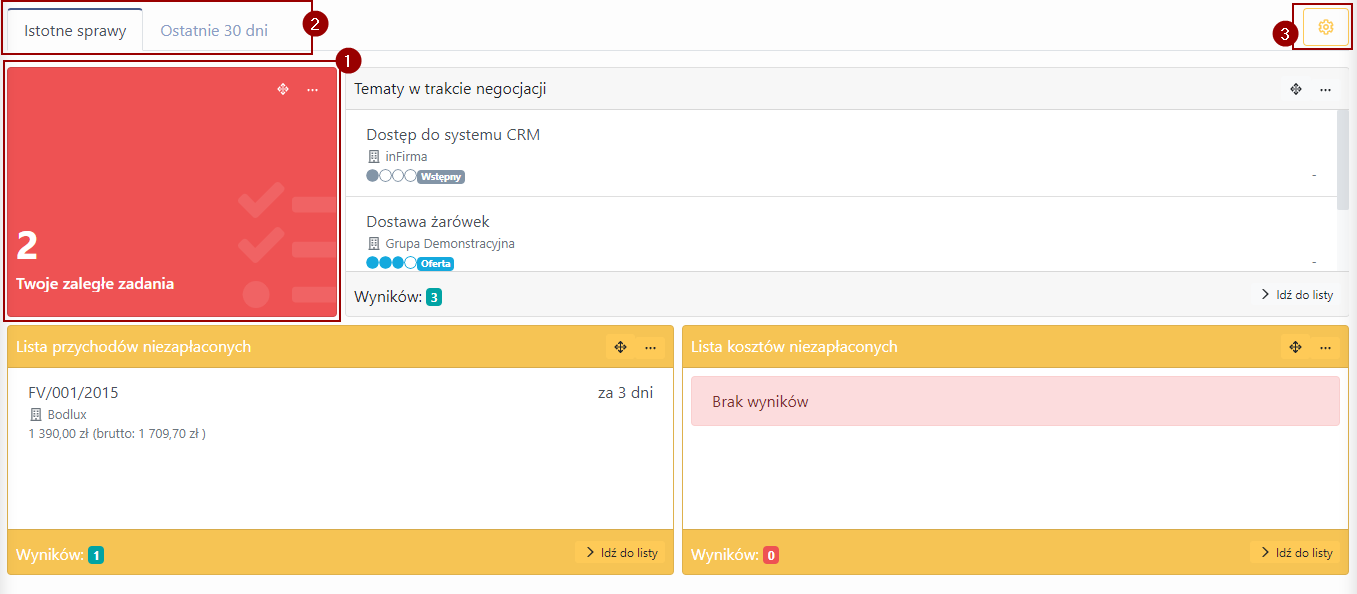
Task: Click Grupa Demonstracyjna company name
Action: pos(450,243)
